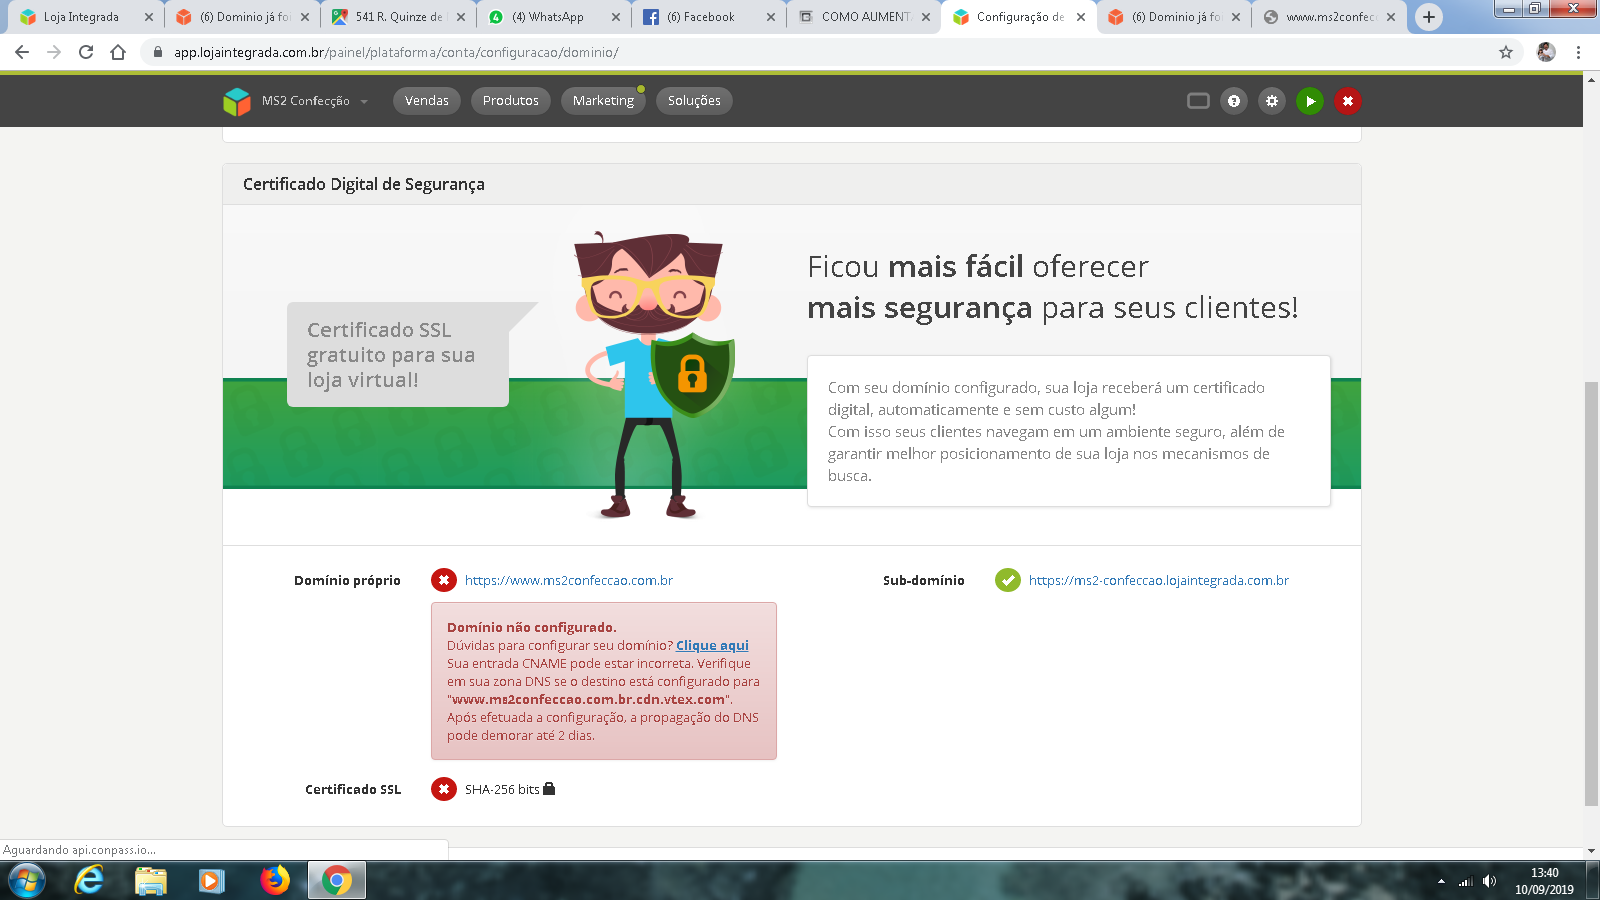Open the Chrome three-dot menu

[1579, 52]
